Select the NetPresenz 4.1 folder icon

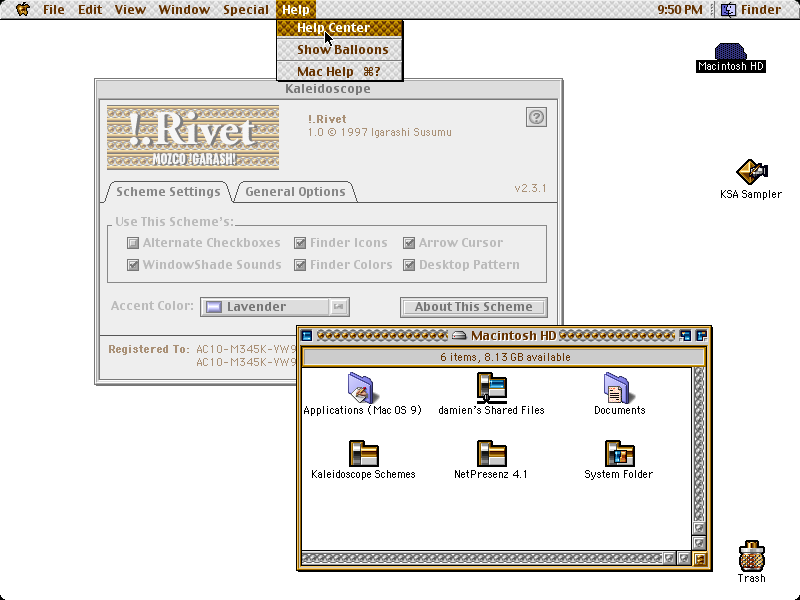[x=491, y=453]
